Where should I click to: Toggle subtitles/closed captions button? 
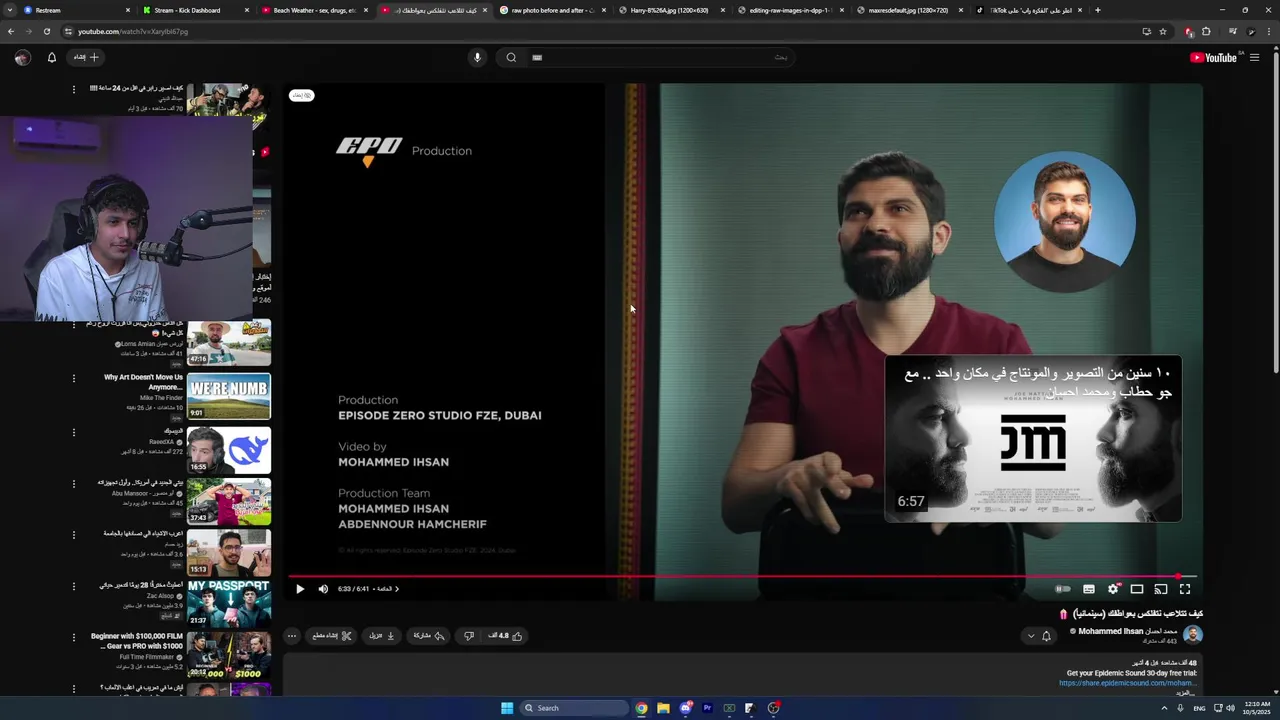tap(1089, 589)
